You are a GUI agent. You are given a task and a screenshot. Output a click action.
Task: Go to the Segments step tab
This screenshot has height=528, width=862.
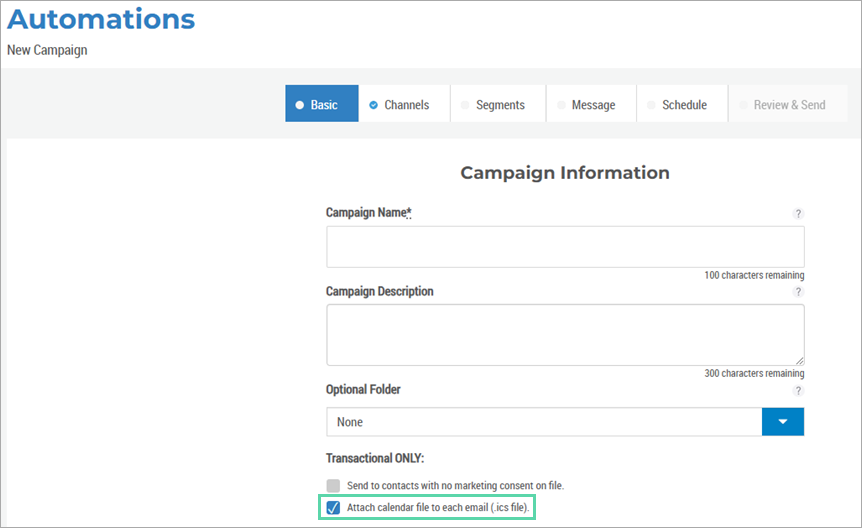pos(498,103)
